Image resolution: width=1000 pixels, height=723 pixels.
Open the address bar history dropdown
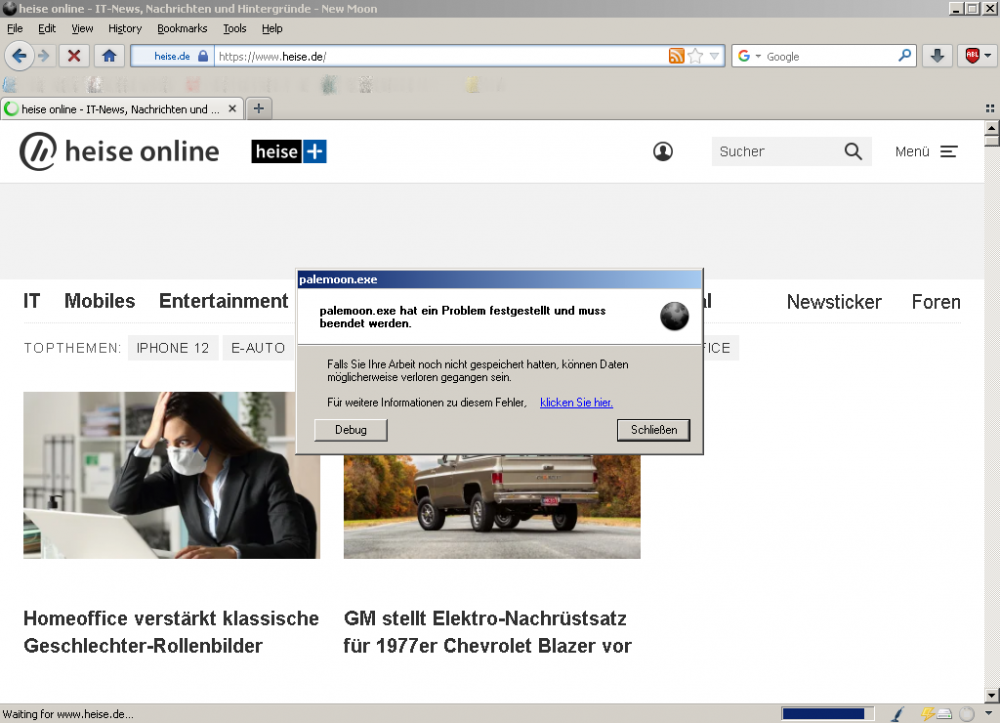[x=714, y=56]
